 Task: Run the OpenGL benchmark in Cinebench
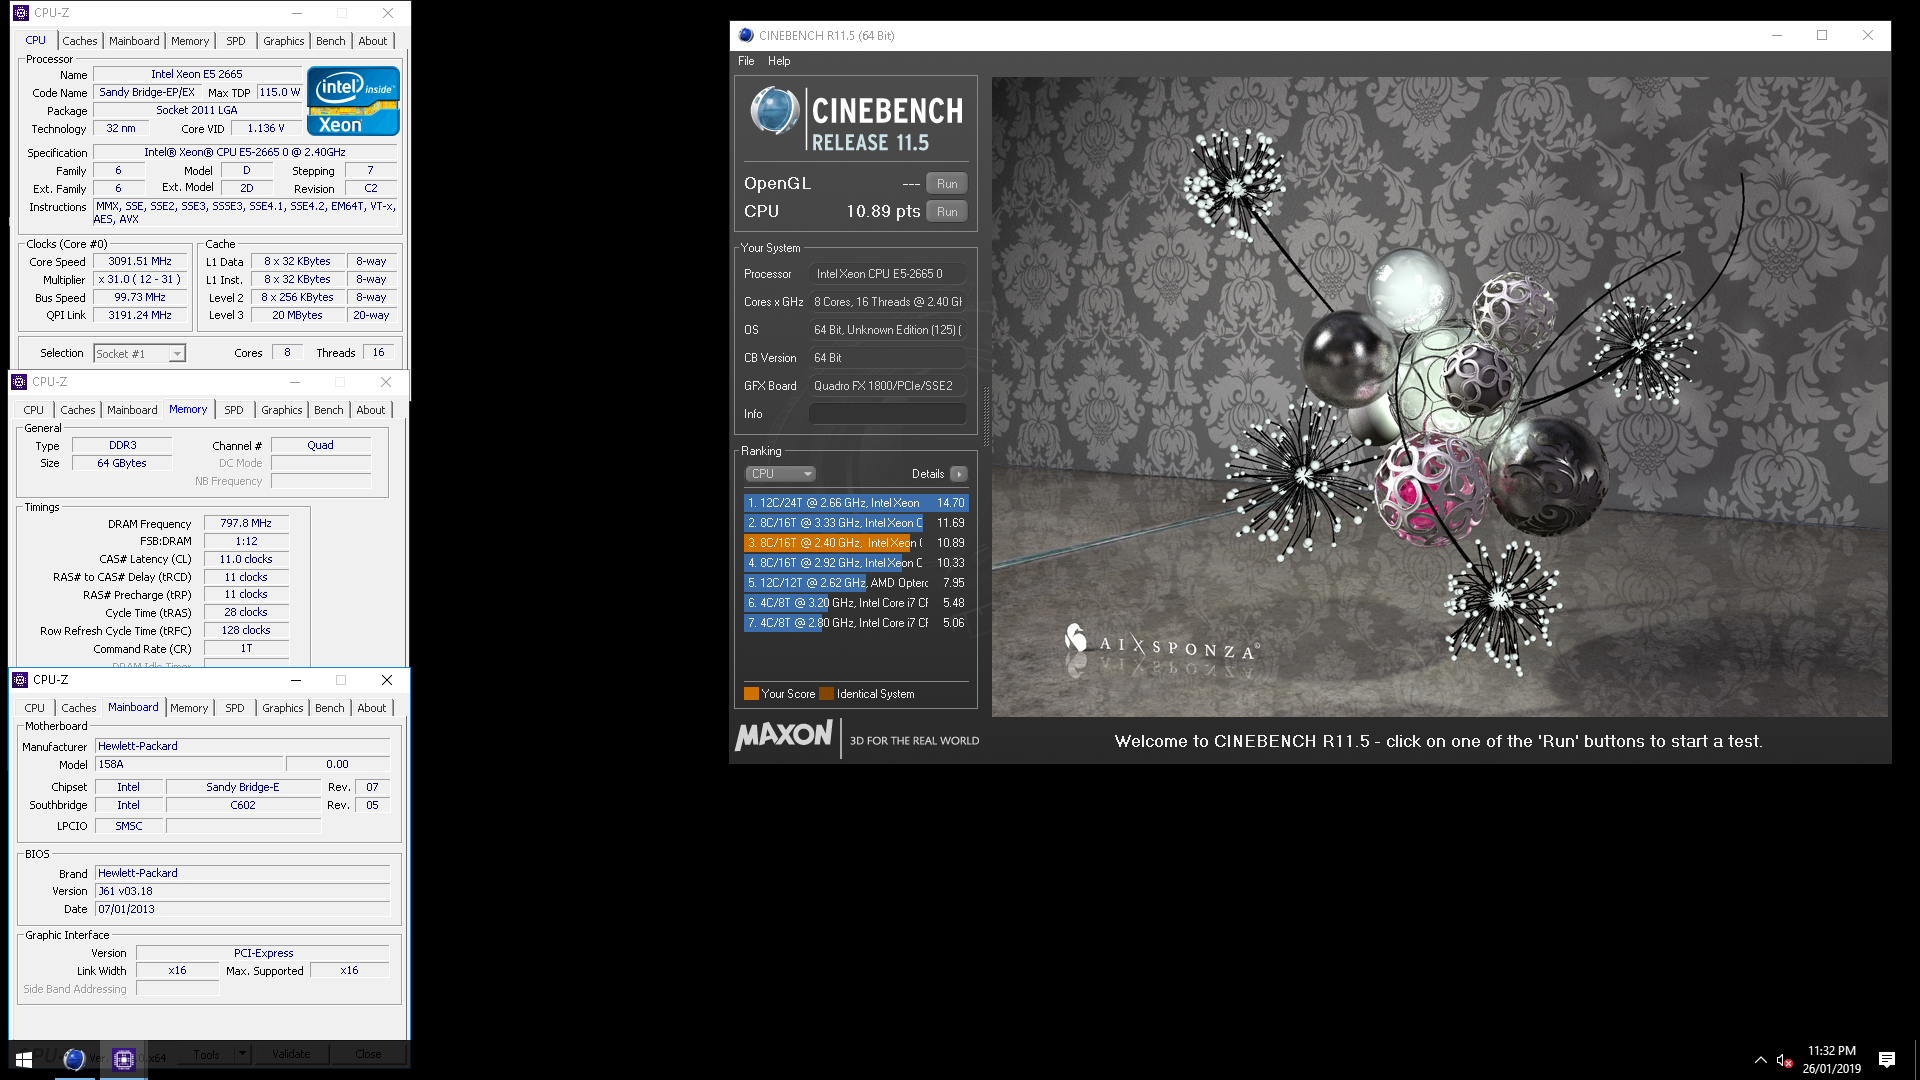coord(947,184)
